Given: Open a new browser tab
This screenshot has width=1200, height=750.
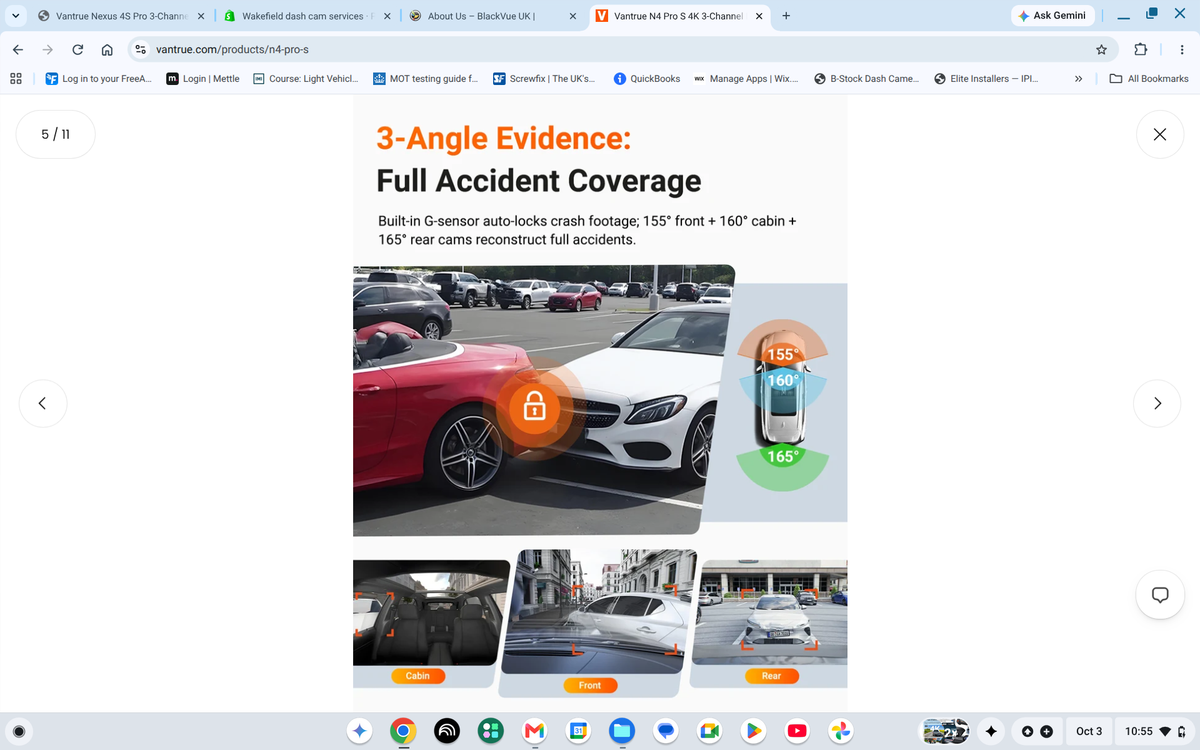Looking at the screenshot, I should [x=786, y=15].
